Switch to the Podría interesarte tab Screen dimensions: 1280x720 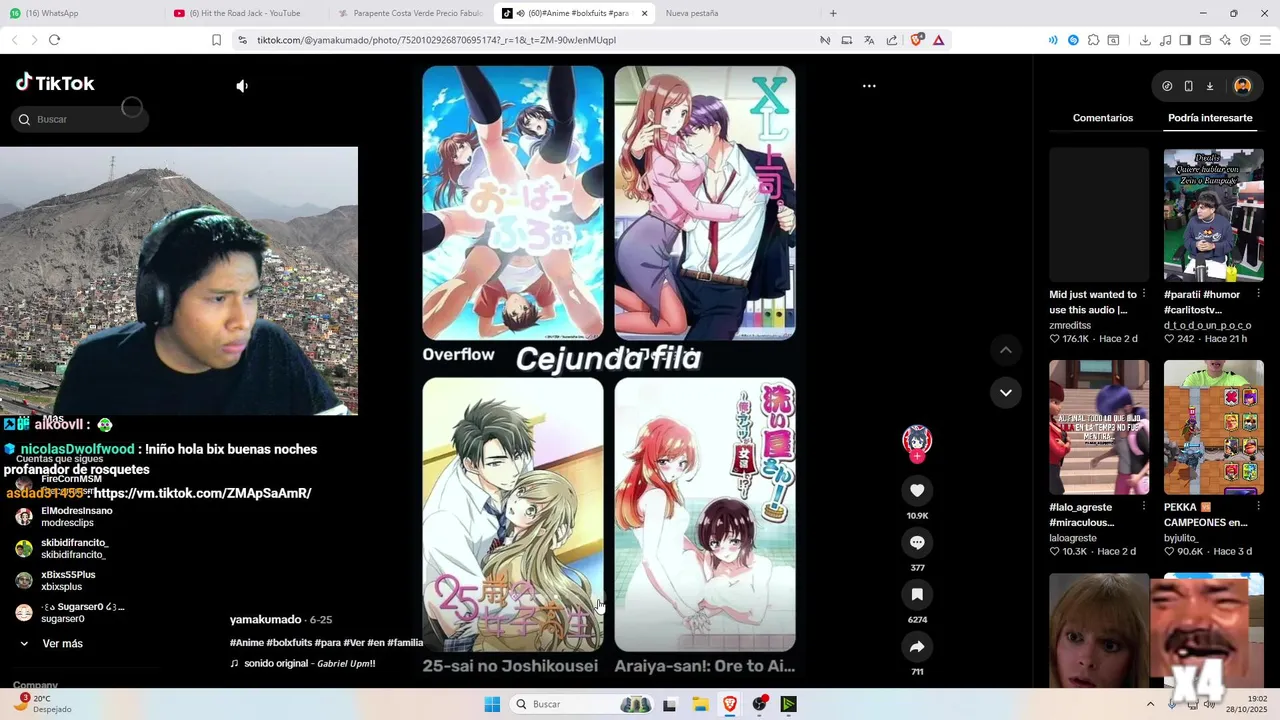[x=1210, y=118]
